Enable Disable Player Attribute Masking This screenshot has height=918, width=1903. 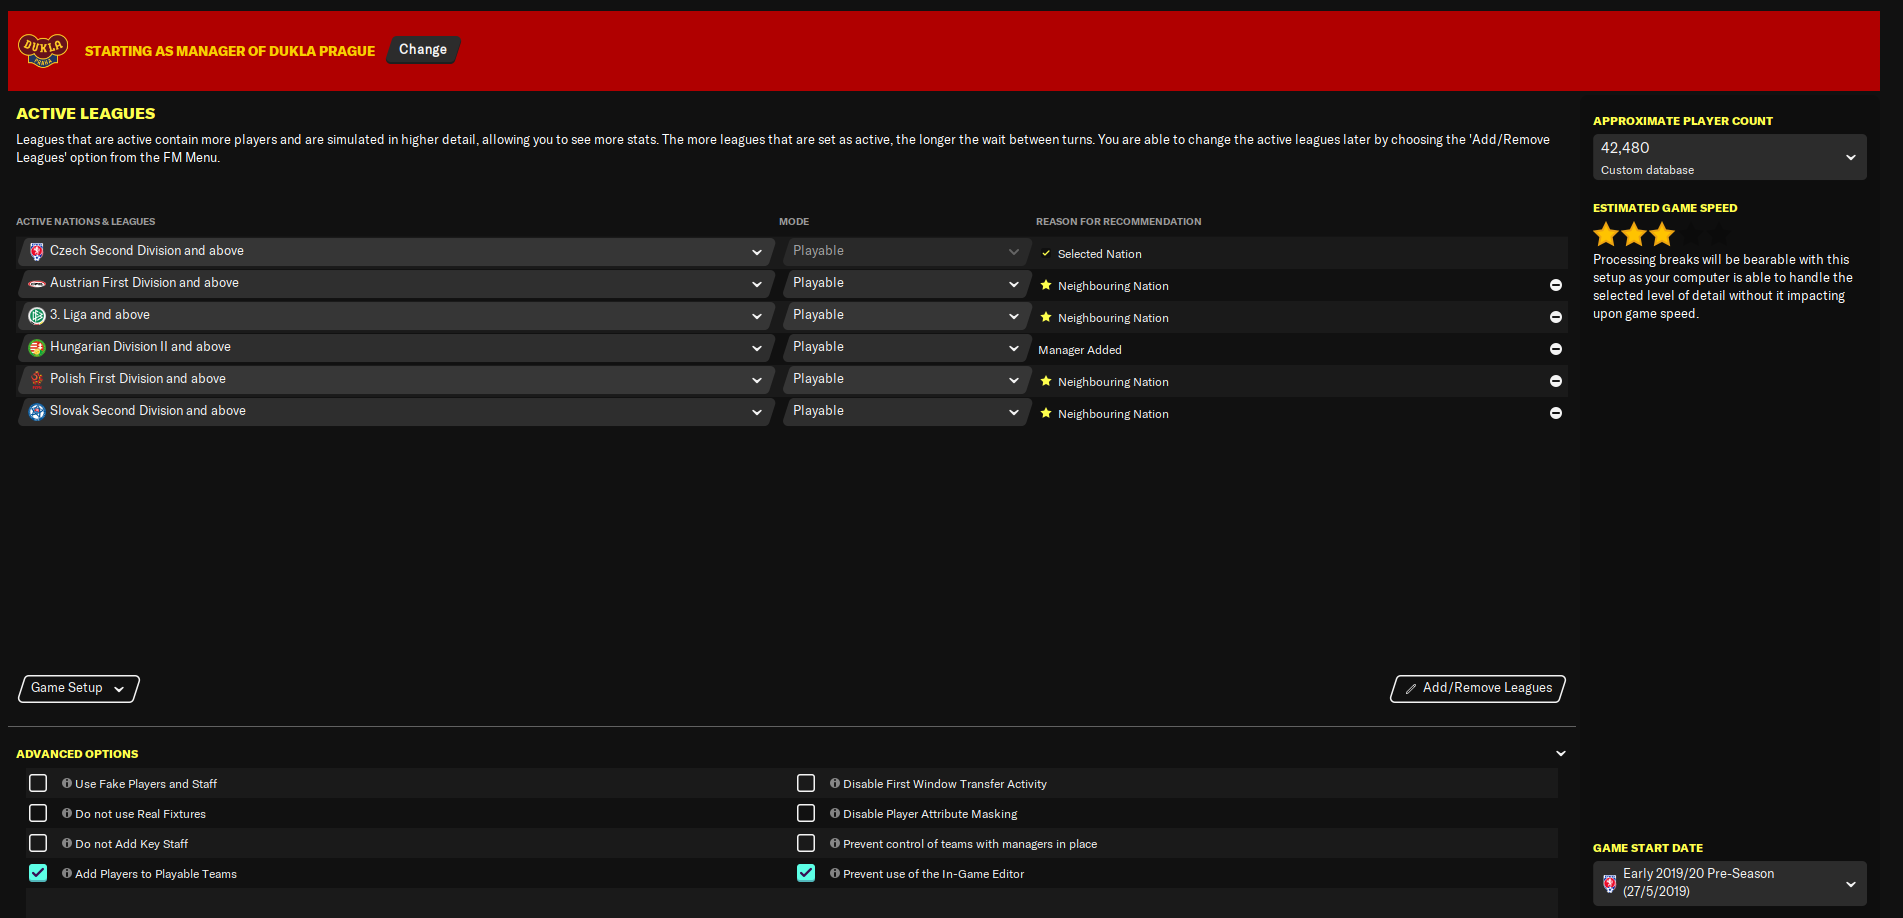tap(806, 813)
